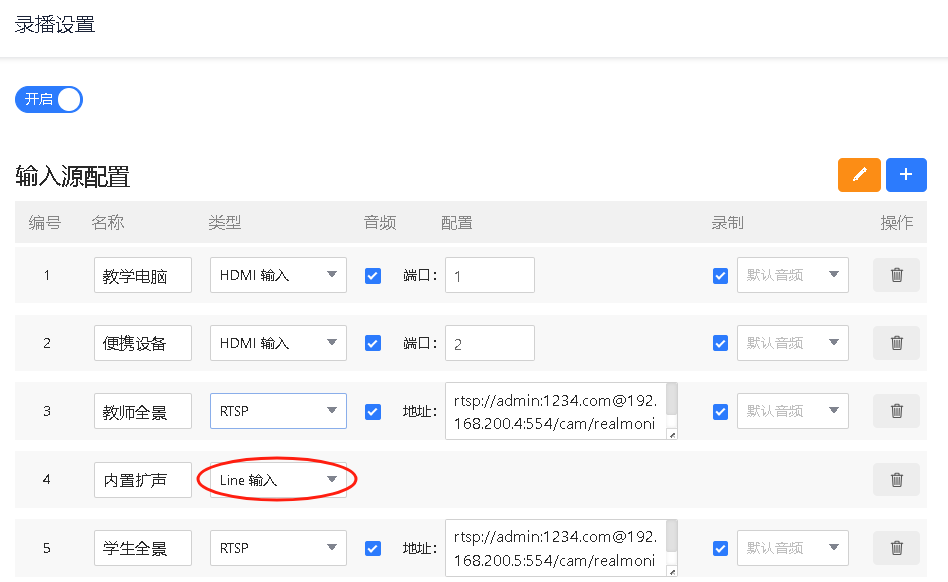948x582 pixels.
Task: Click RTSP address box for 学生全景
Action: pos(555,548)
